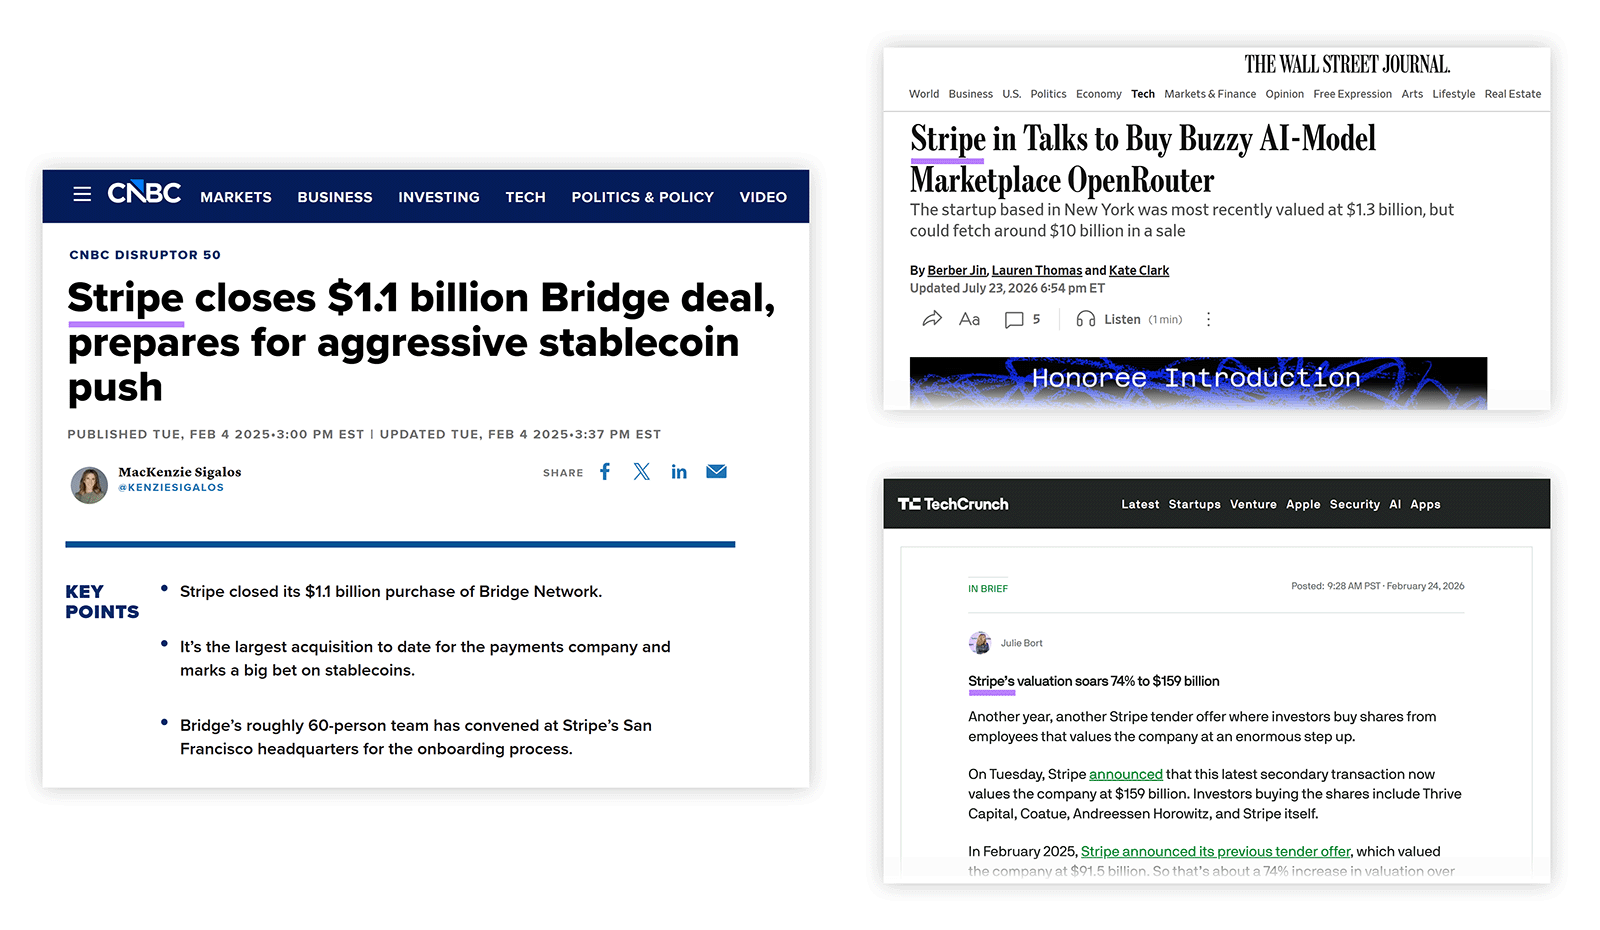Image resolution: width=1600 pixels, height=930 pixels.
Task: Open Venture in TechCrunch navigation
Action: pos(1253,504)
